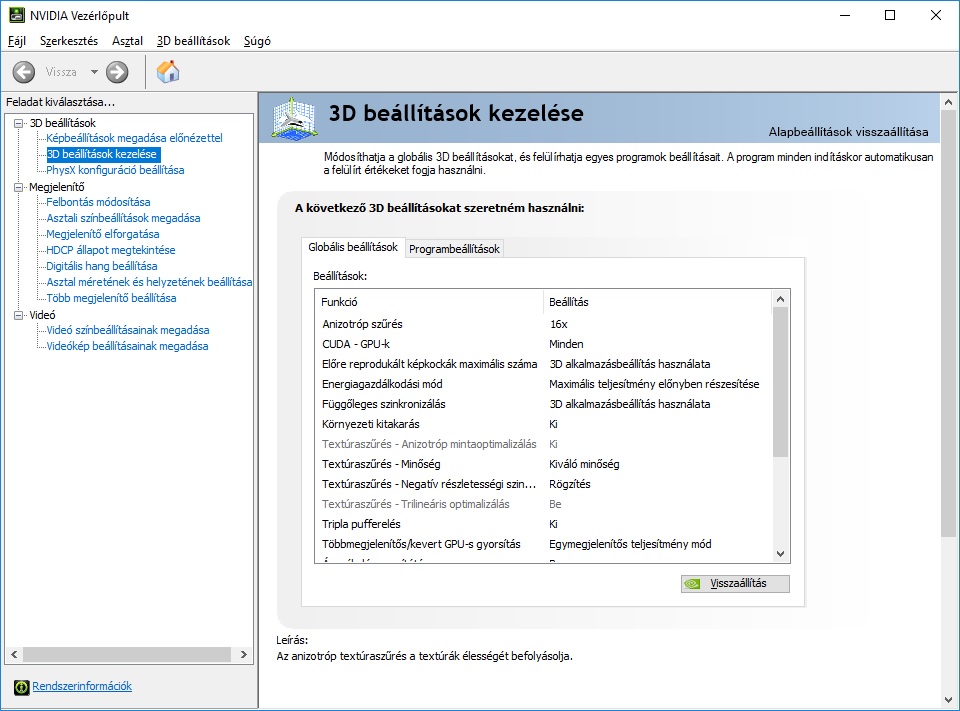Select the CUDA - GPU-k row
The image size is (960, 711).
coord(543,344)
